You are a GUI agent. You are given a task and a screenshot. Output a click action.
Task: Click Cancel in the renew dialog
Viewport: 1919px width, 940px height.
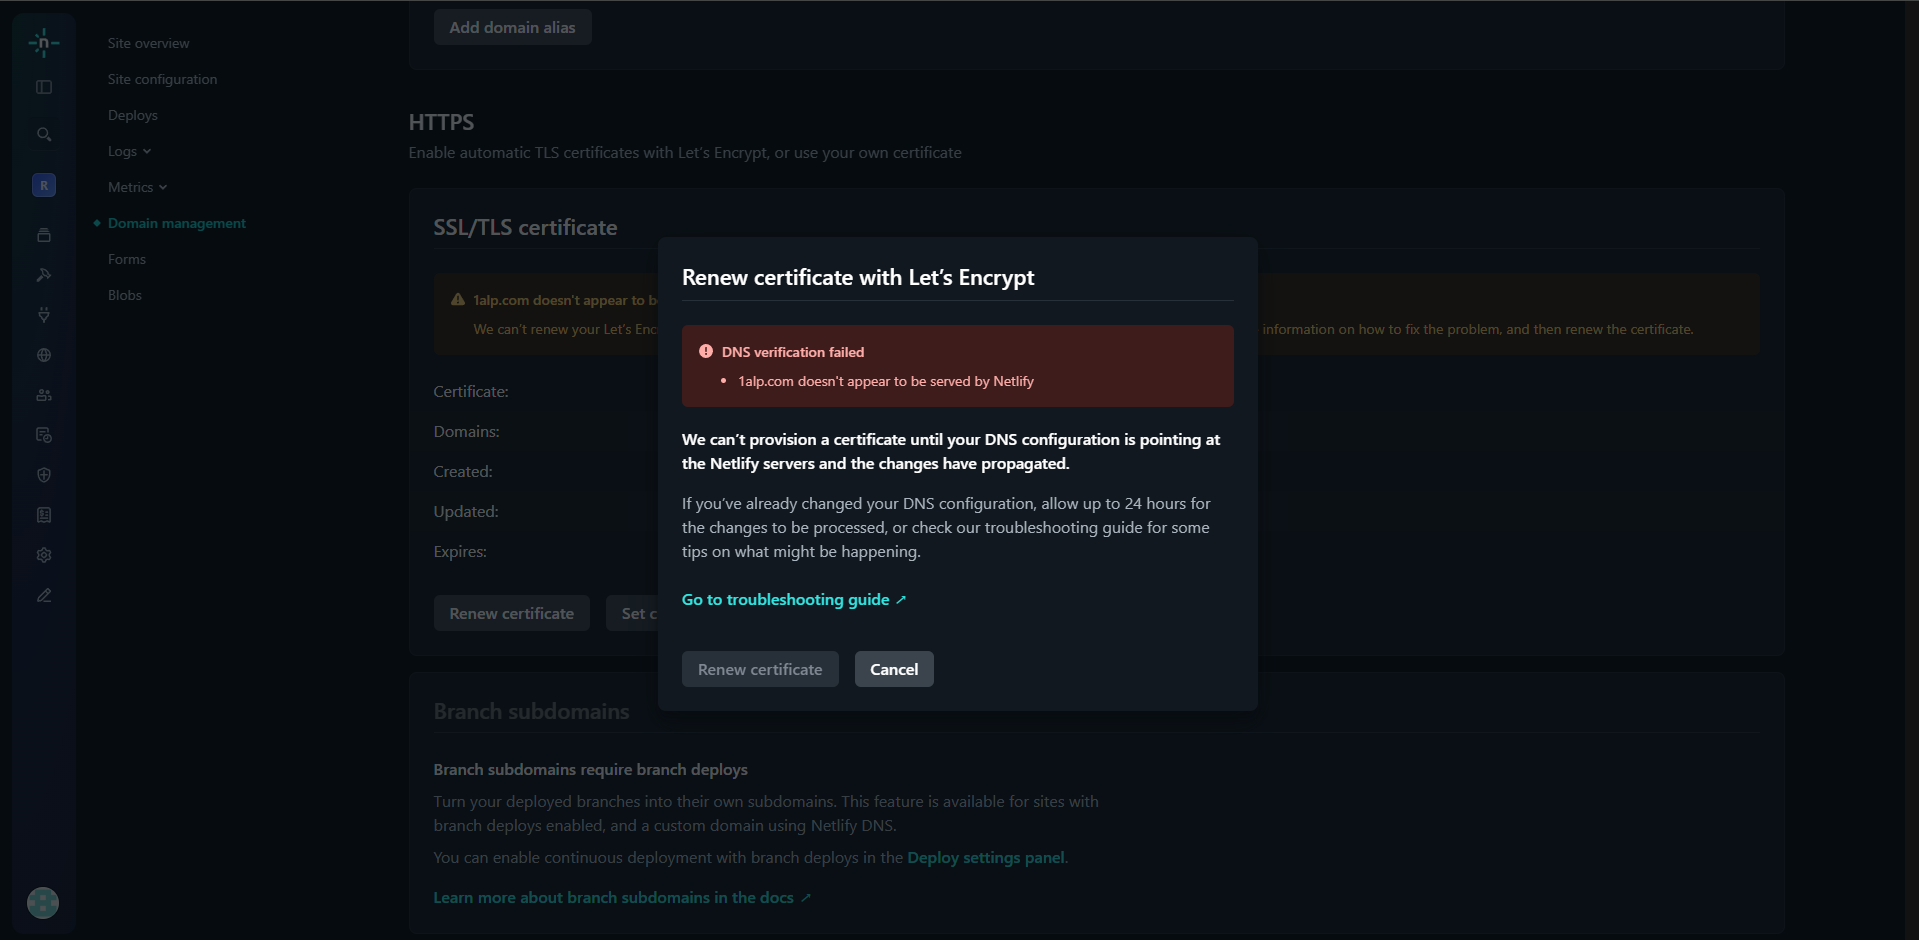coord(894,669)
